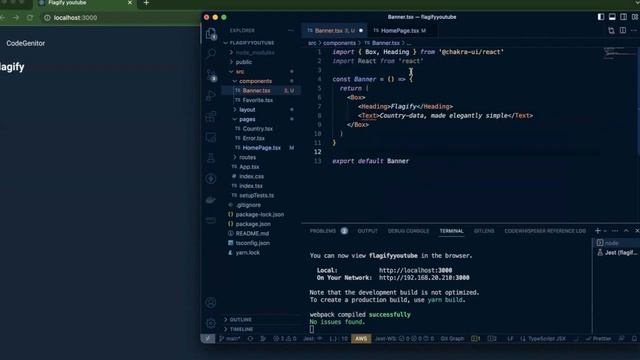Select the TERMINAL panel tab
This screenshot has width=640, height=360.
coord(451,231)
